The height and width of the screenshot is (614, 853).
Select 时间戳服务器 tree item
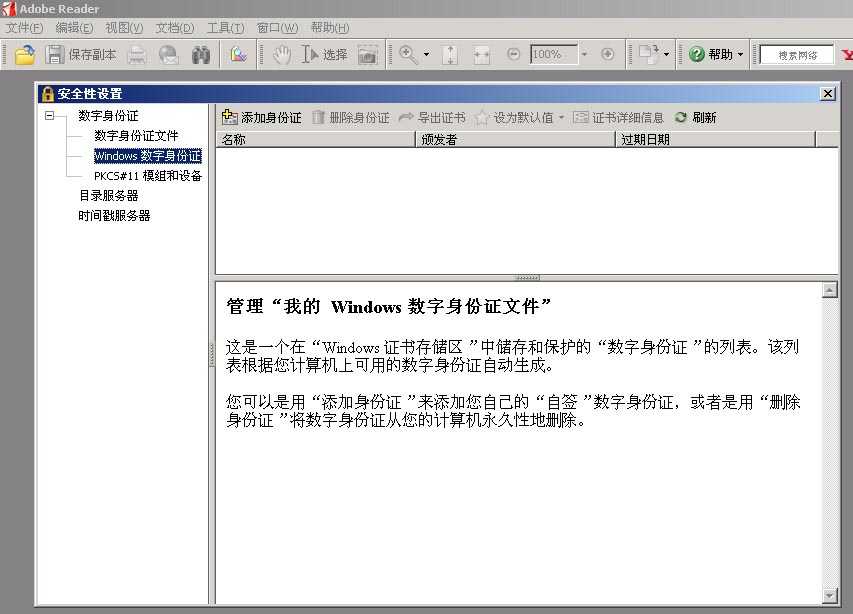tap(114, 215)
